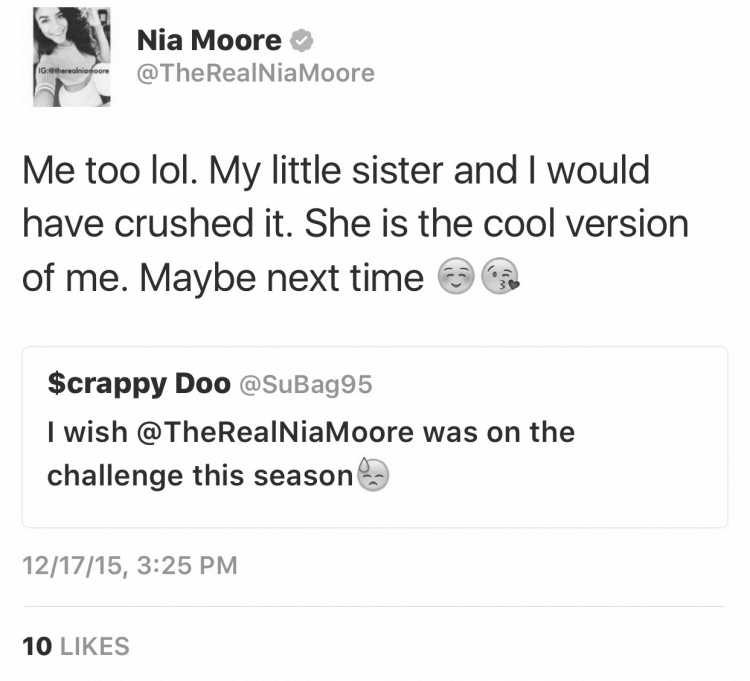Click 'She is the cool version' line
Viewport: 750px width, 681px height.
point(496,223)
